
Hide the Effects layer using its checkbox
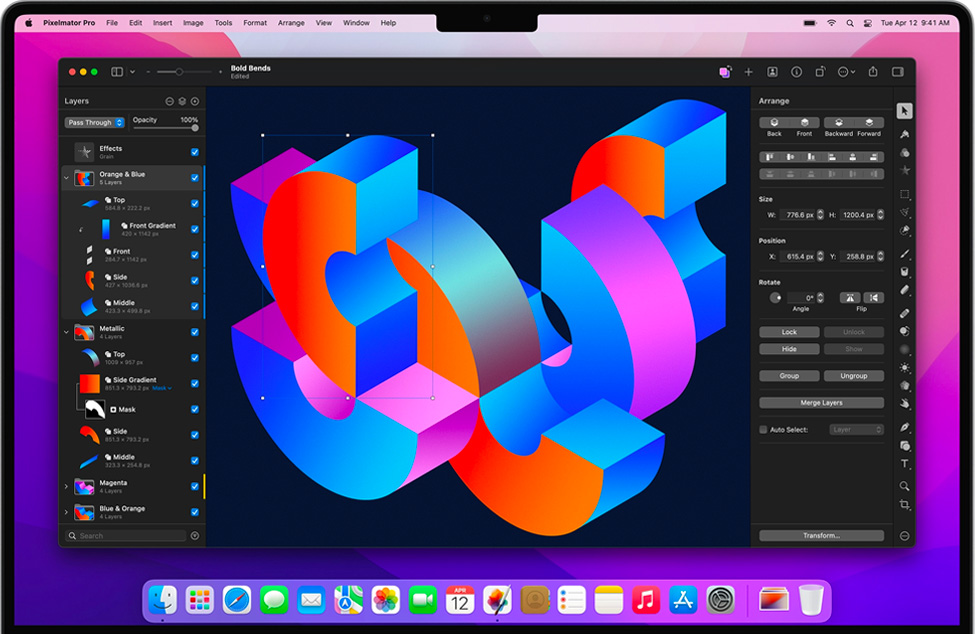tap(195, 152)
